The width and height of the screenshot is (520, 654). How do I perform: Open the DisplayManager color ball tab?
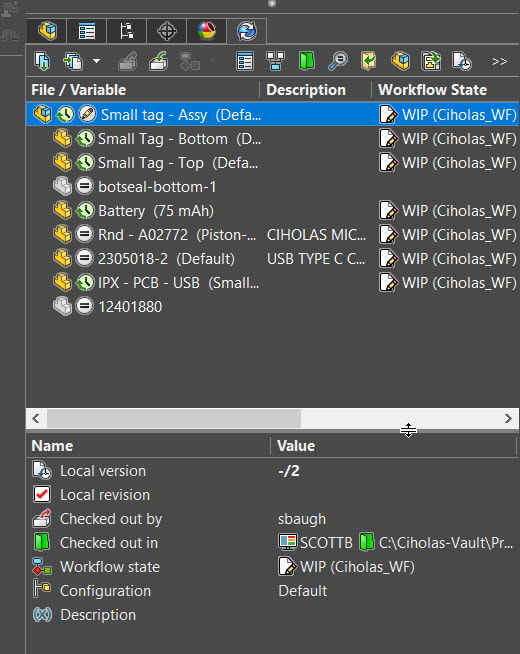[x=206, y=31]
